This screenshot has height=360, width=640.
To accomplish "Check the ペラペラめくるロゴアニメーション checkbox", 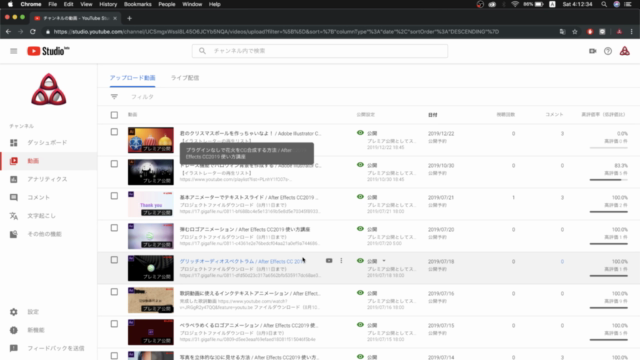I will pyautogui.click(x=114, y=324).
